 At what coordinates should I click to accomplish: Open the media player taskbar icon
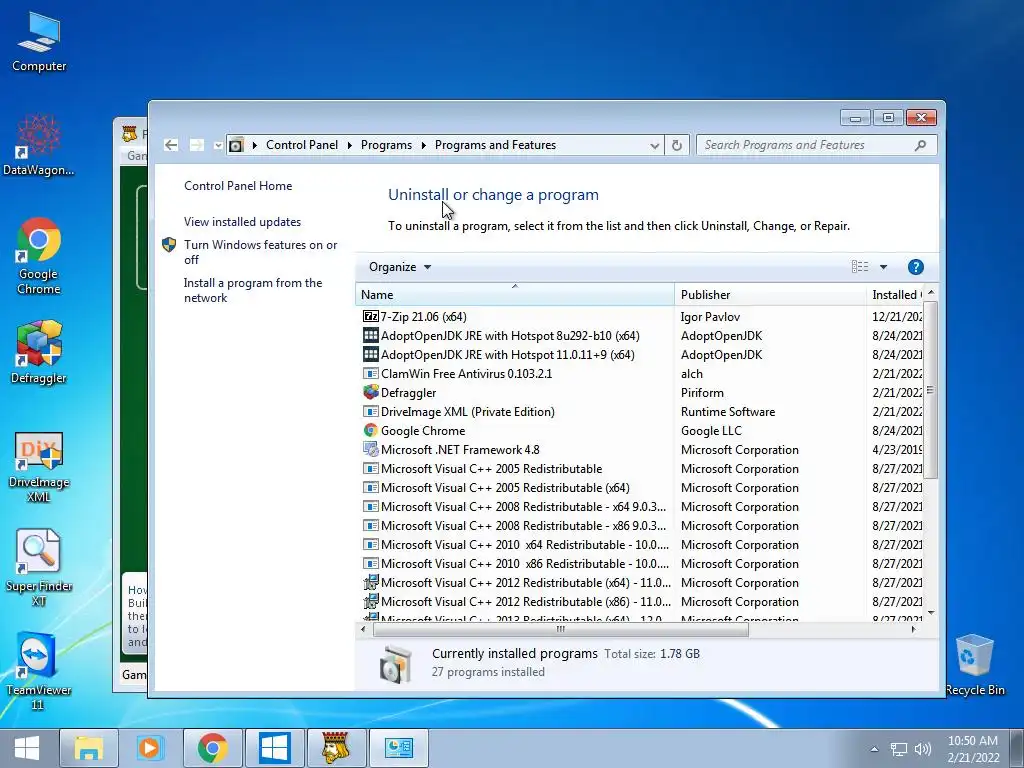[x=150, y=748]
